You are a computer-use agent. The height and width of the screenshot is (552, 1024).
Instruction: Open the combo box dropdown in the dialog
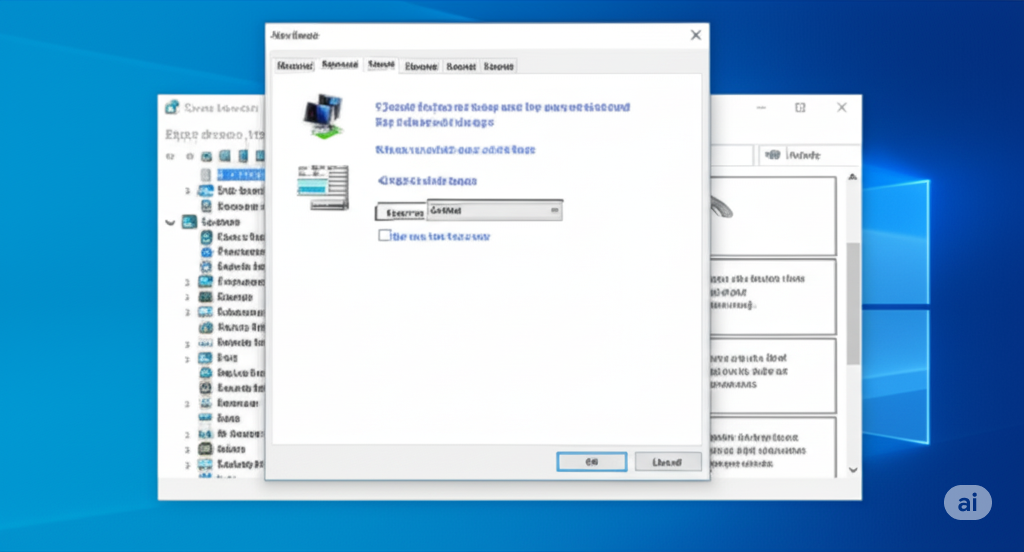click(494, 210)
